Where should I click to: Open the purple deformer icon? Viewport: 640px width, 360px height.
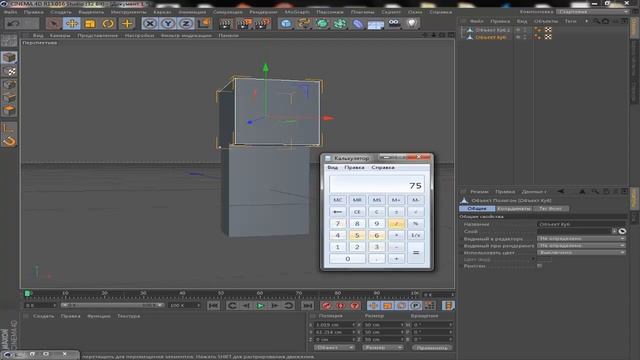[x=358, y=24]
